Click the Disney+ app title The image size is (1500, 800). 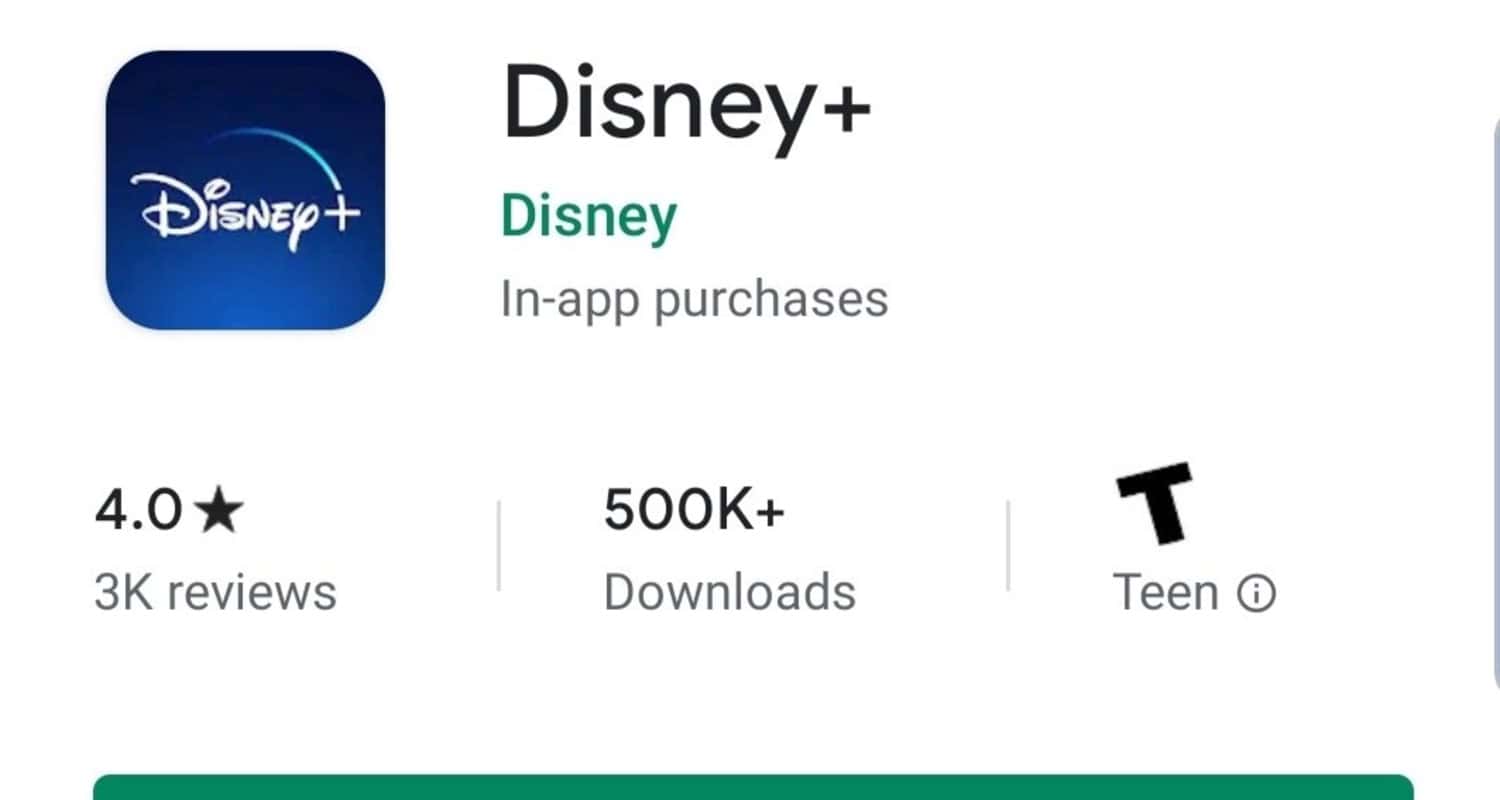click(x=687, y=103)
